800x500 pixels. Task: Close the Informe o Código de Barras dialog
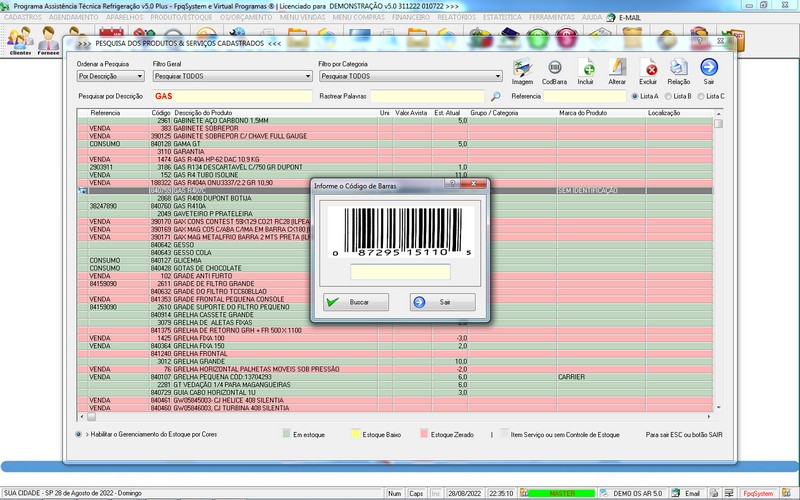pyautogui.click(x=473, y=184)
